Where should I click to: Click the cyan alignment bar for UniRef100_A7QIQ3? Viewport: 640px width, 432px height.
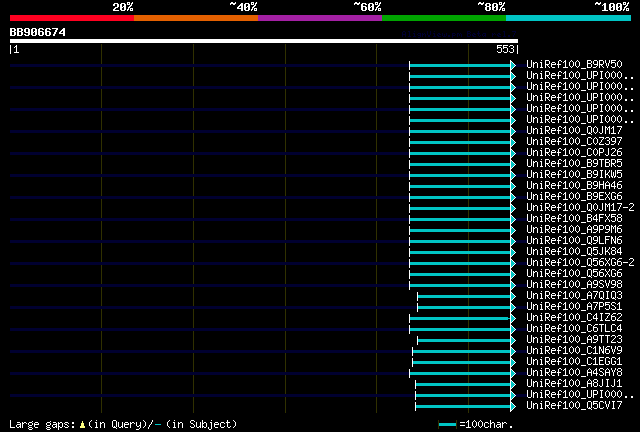[464, 296]
